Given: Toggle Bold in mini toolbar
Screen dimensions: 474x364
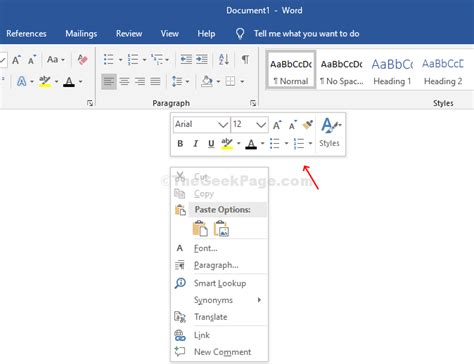Looking at the screenshot, I should tap(180, 144).
